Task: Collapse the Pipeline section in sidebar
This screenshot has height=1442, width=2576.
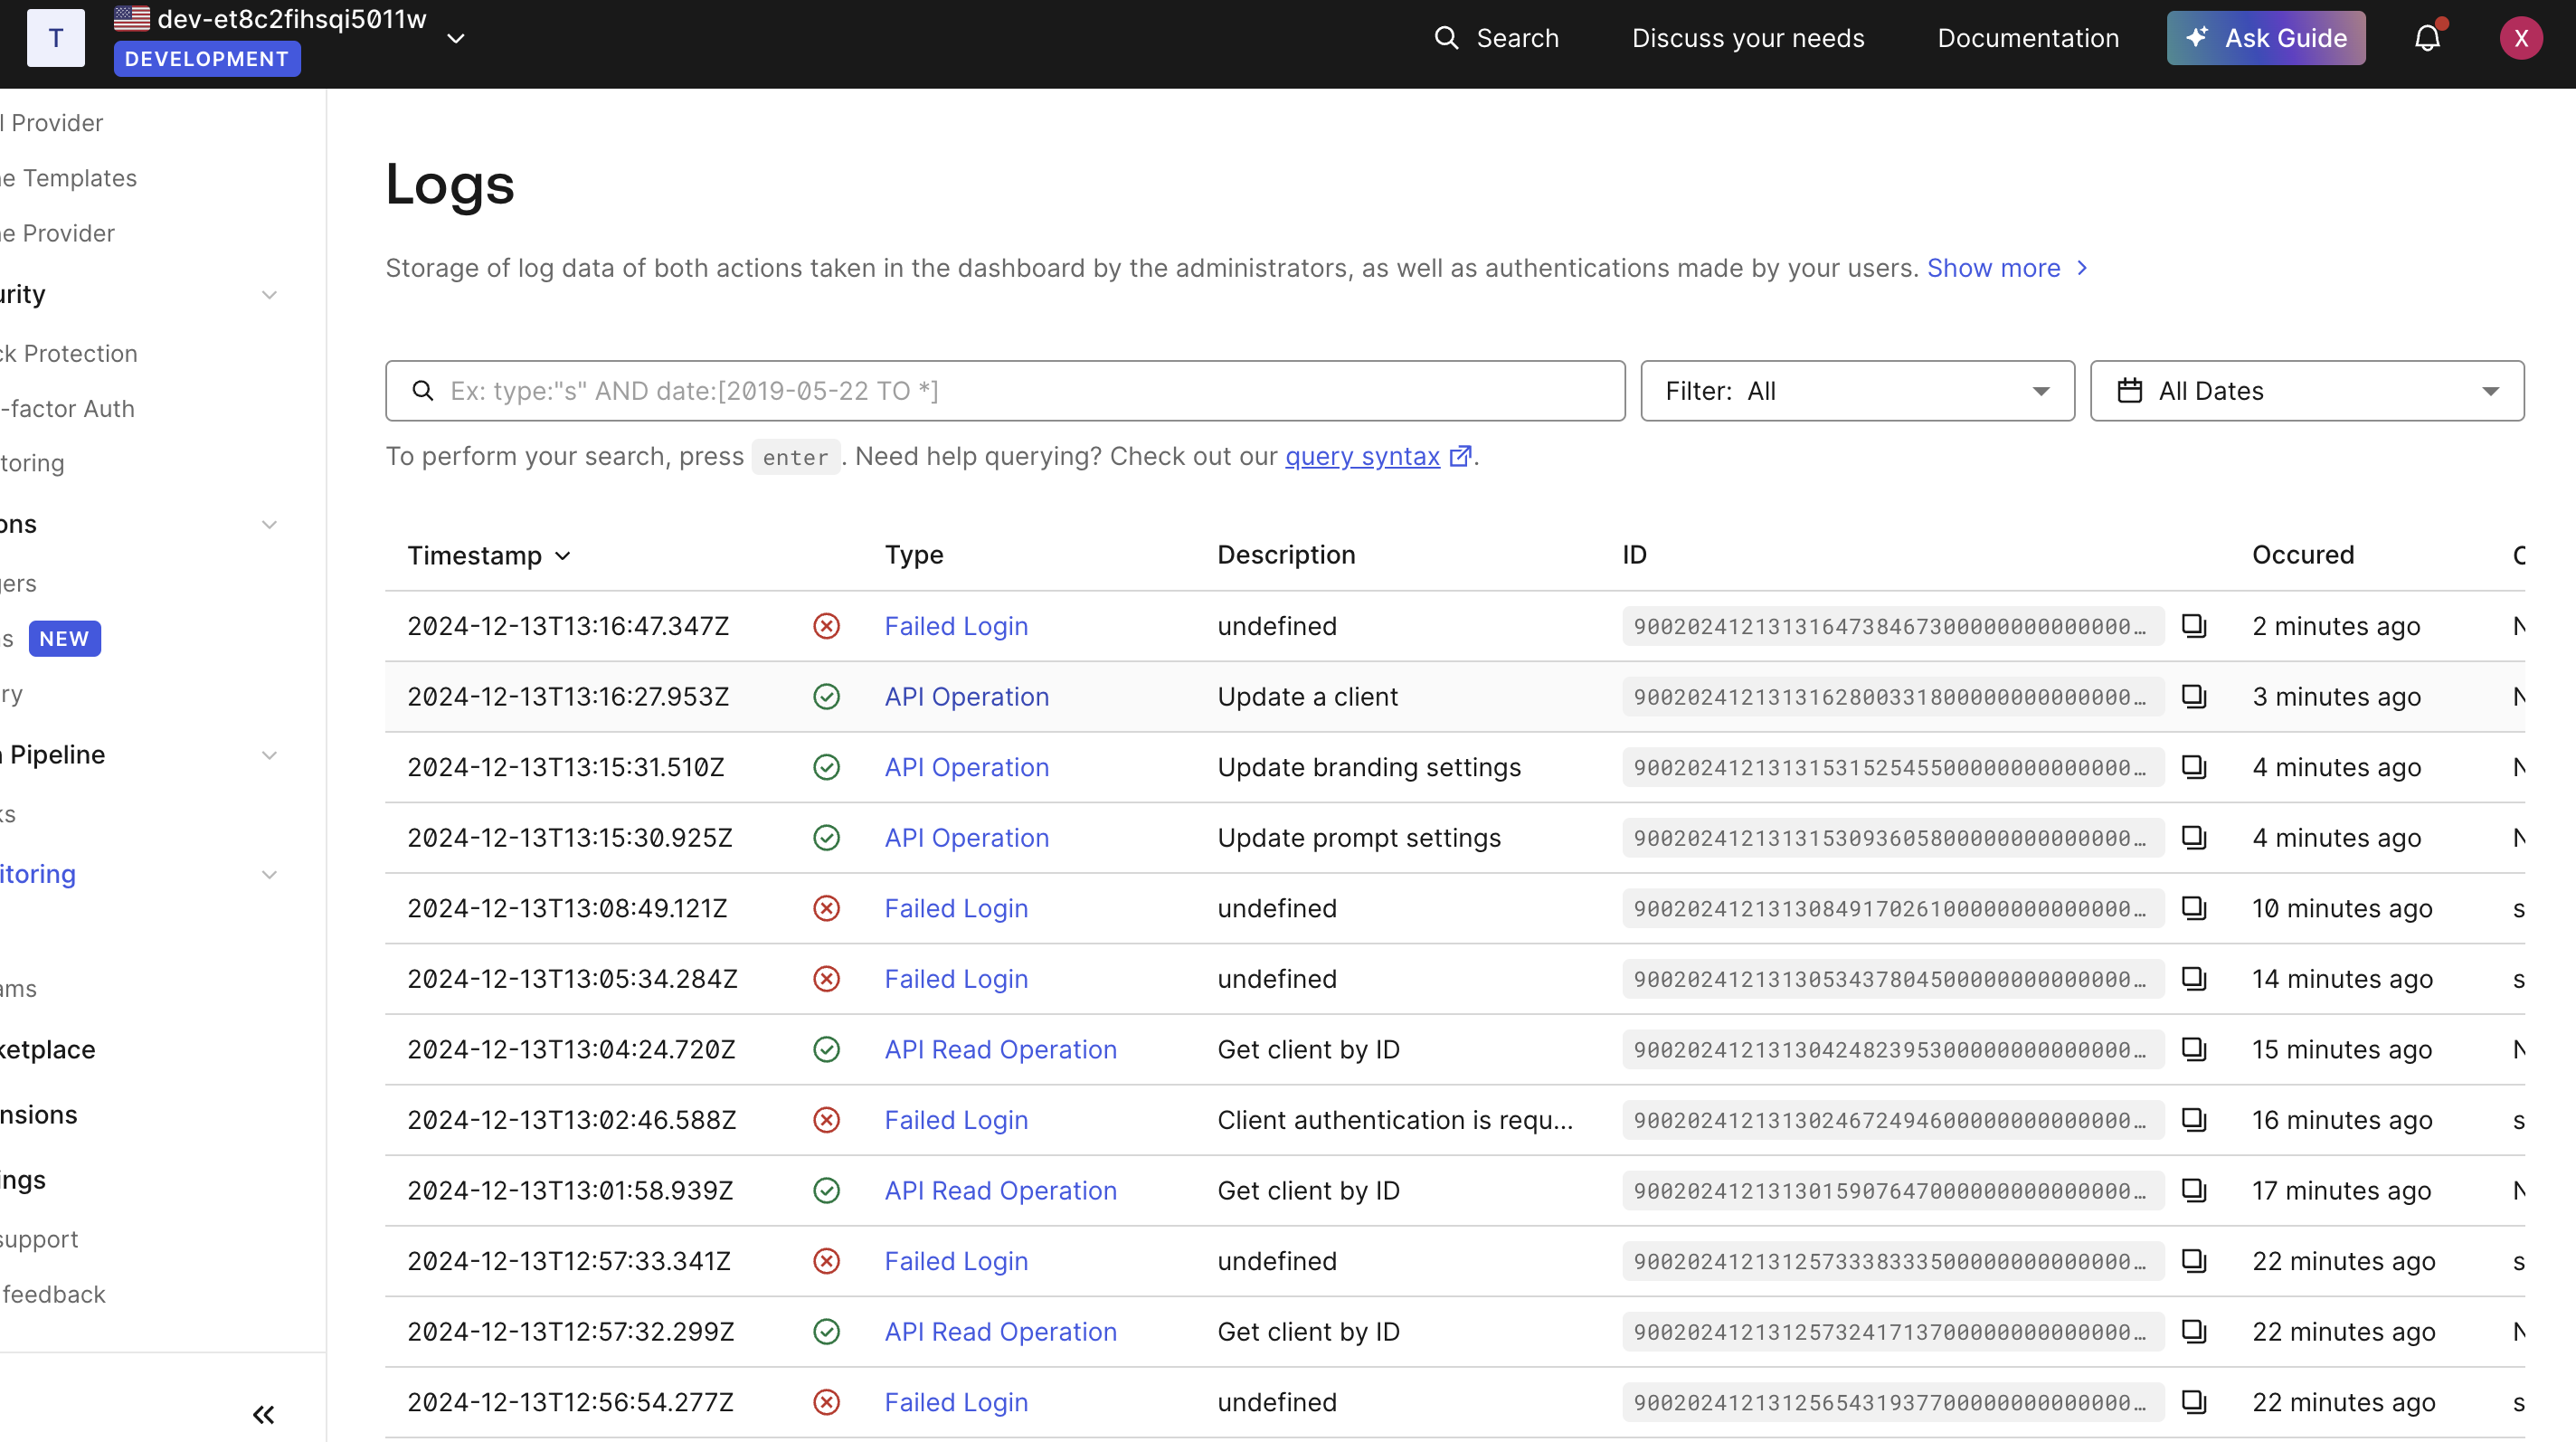Action: point(269,755)
